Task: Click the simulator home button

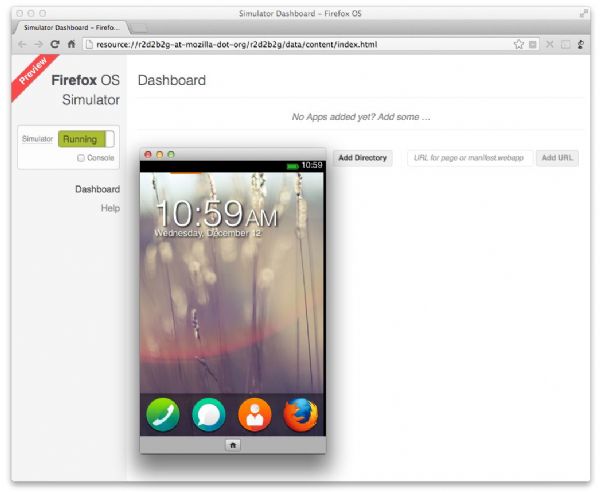Action: click(233, 445)
